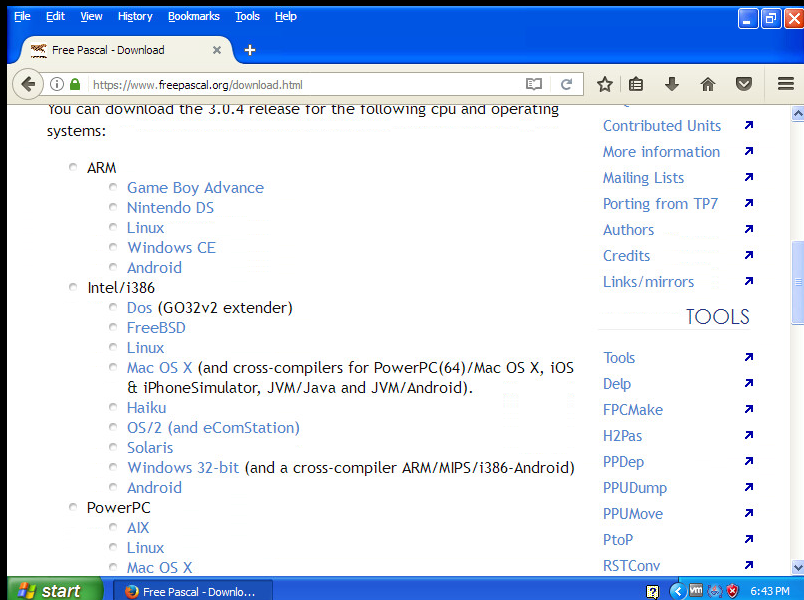Viewport: 804px width, 600px height.
Task: Click the arrow icon beside Credits
Action: 749,255
